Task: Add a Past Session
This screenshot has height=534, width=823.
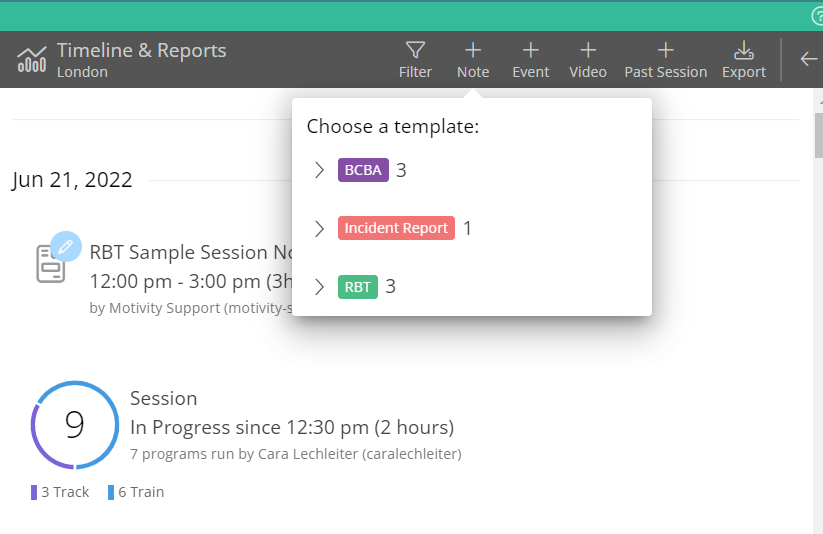Action: click(x=666, y=51)
